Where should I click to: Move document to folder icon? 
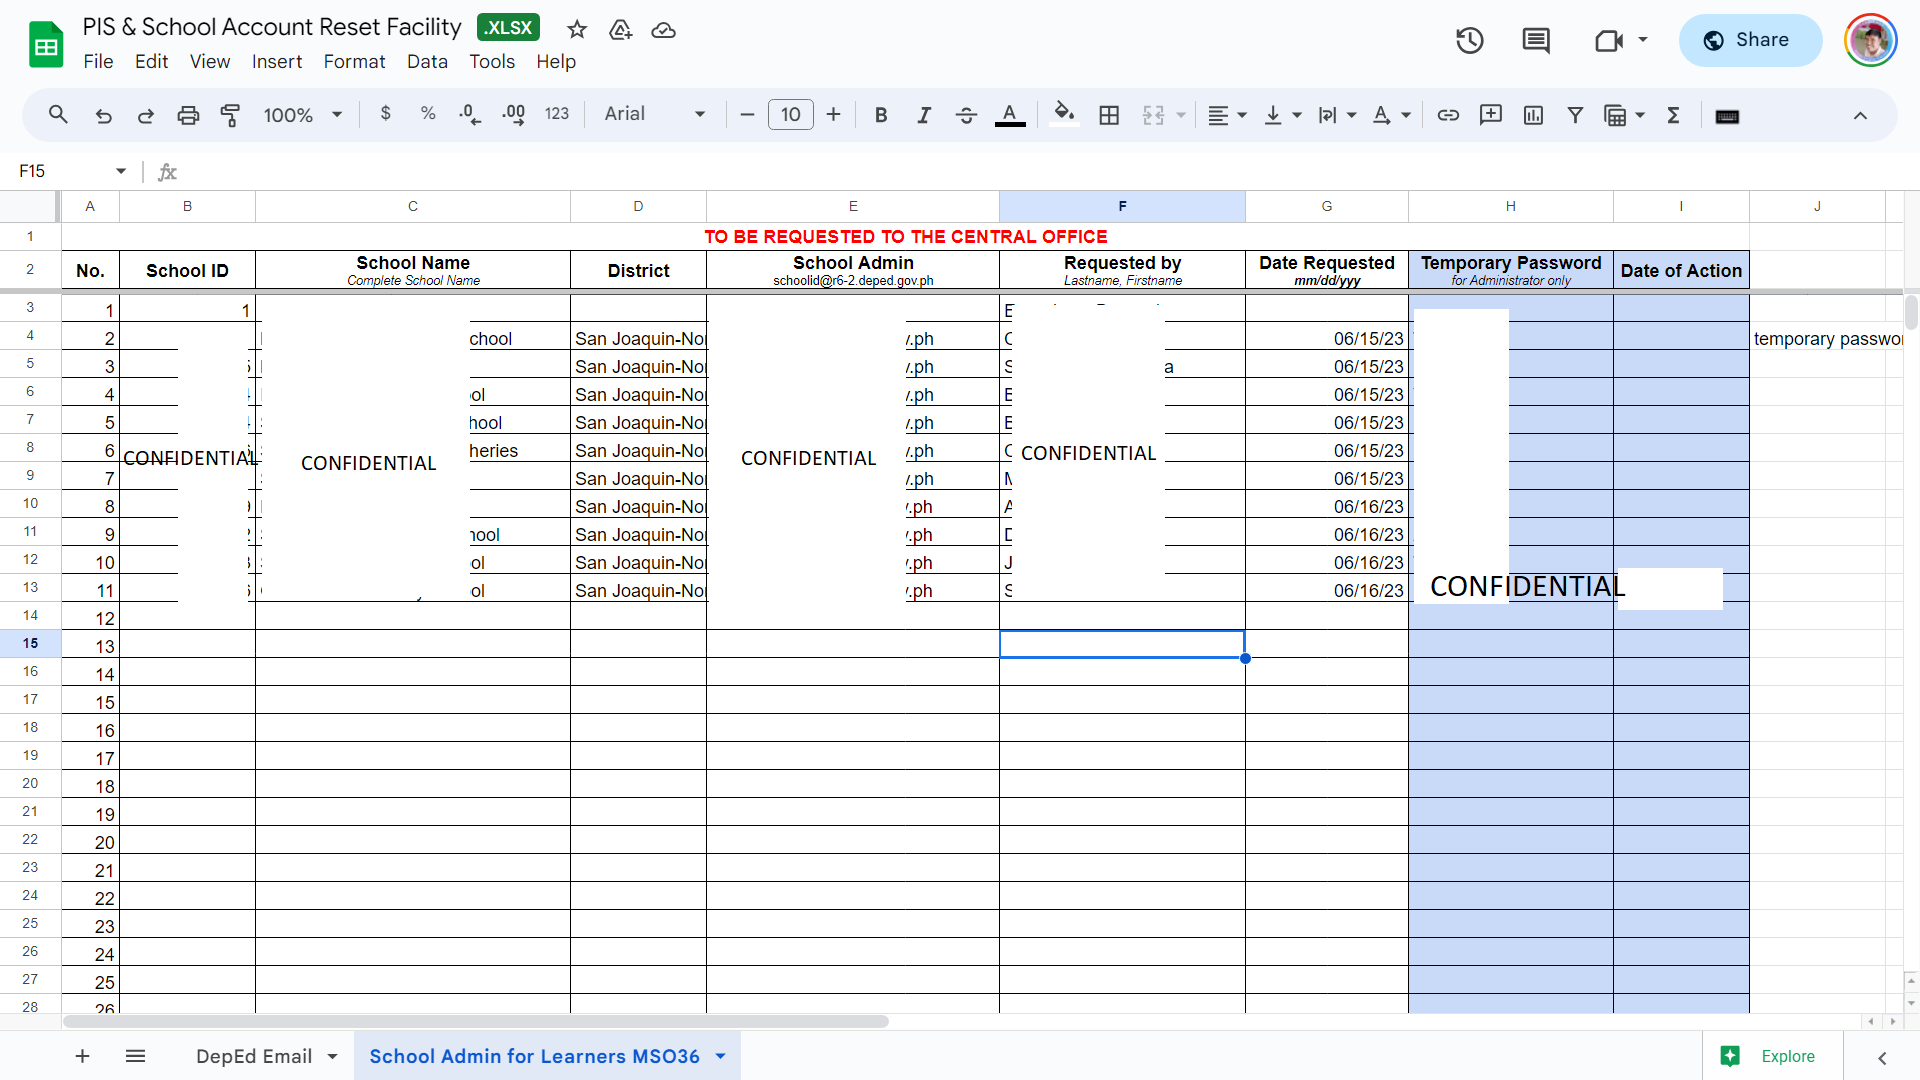tap(620, 29)
